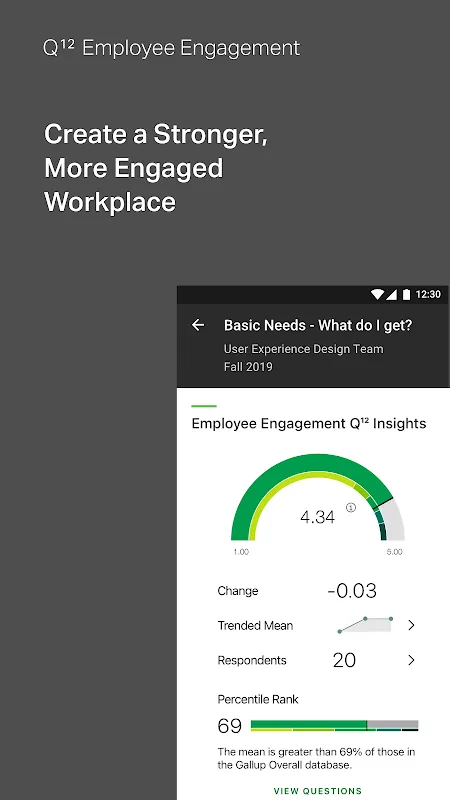Tap the User Experience Design Team subtitle
Screen dimensions: 450x800
point(304,349)
